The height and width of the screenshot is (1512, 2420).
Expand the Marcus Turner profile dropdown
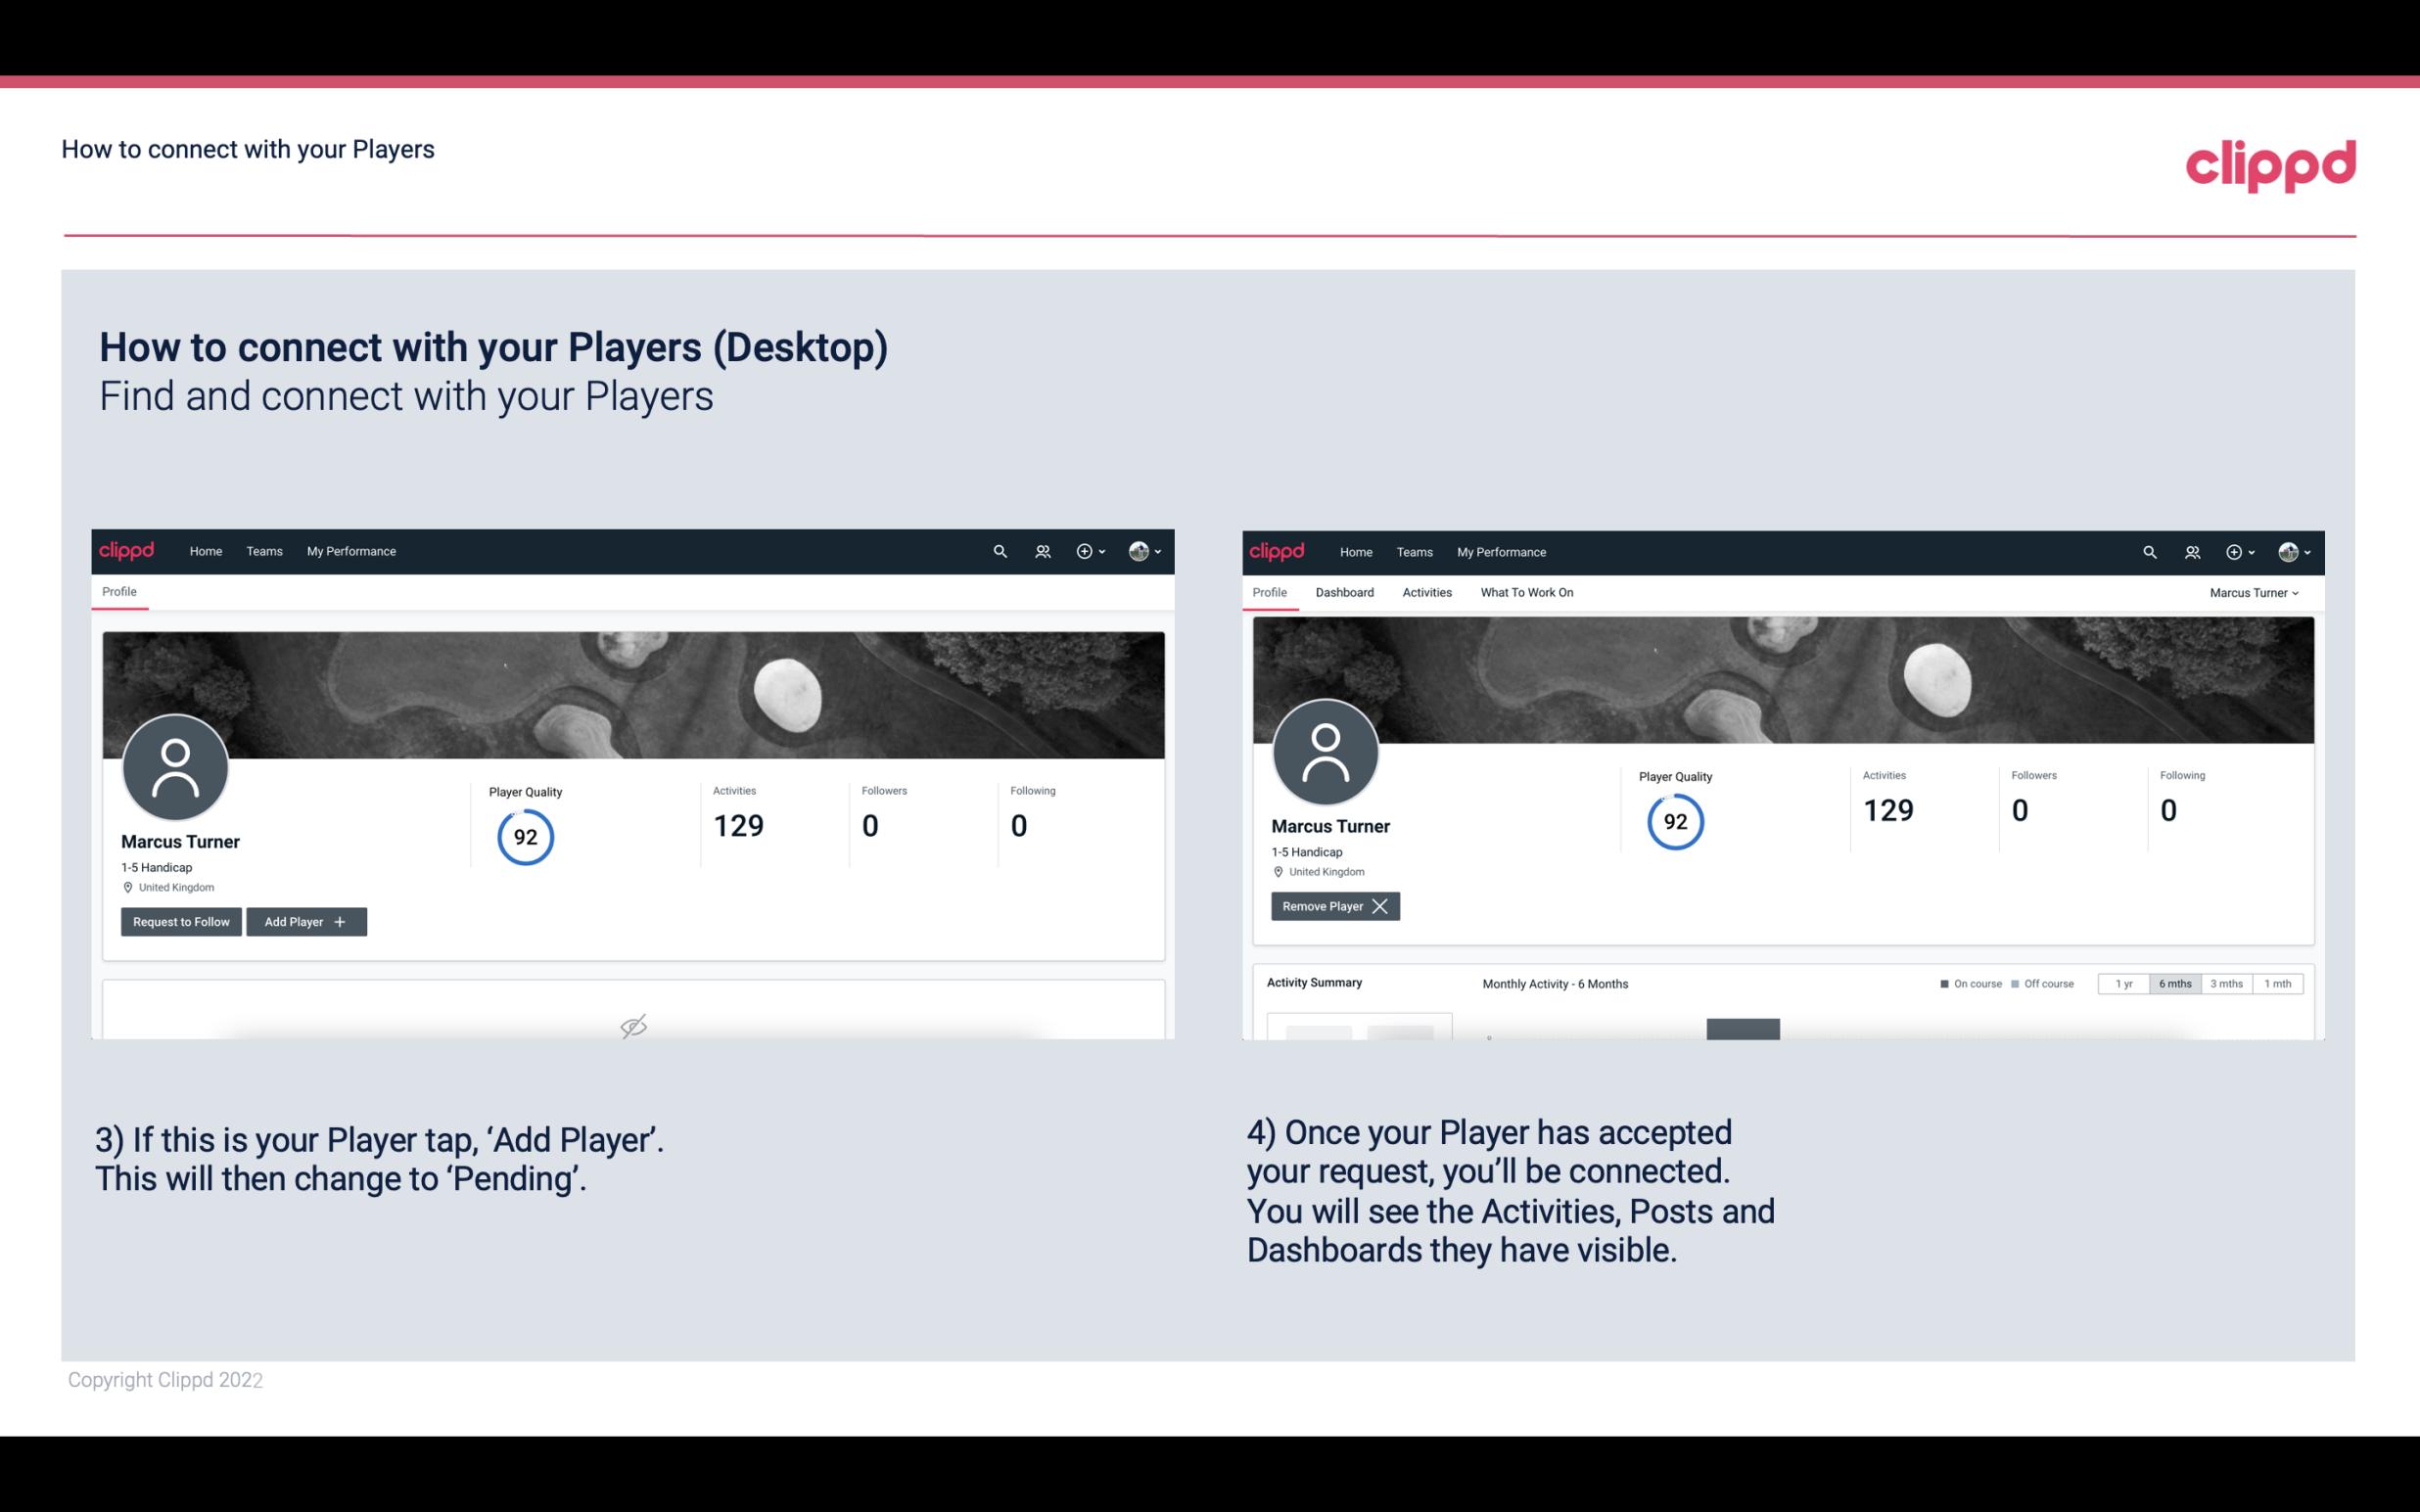pyautogui.click(x=2255, y=592)
